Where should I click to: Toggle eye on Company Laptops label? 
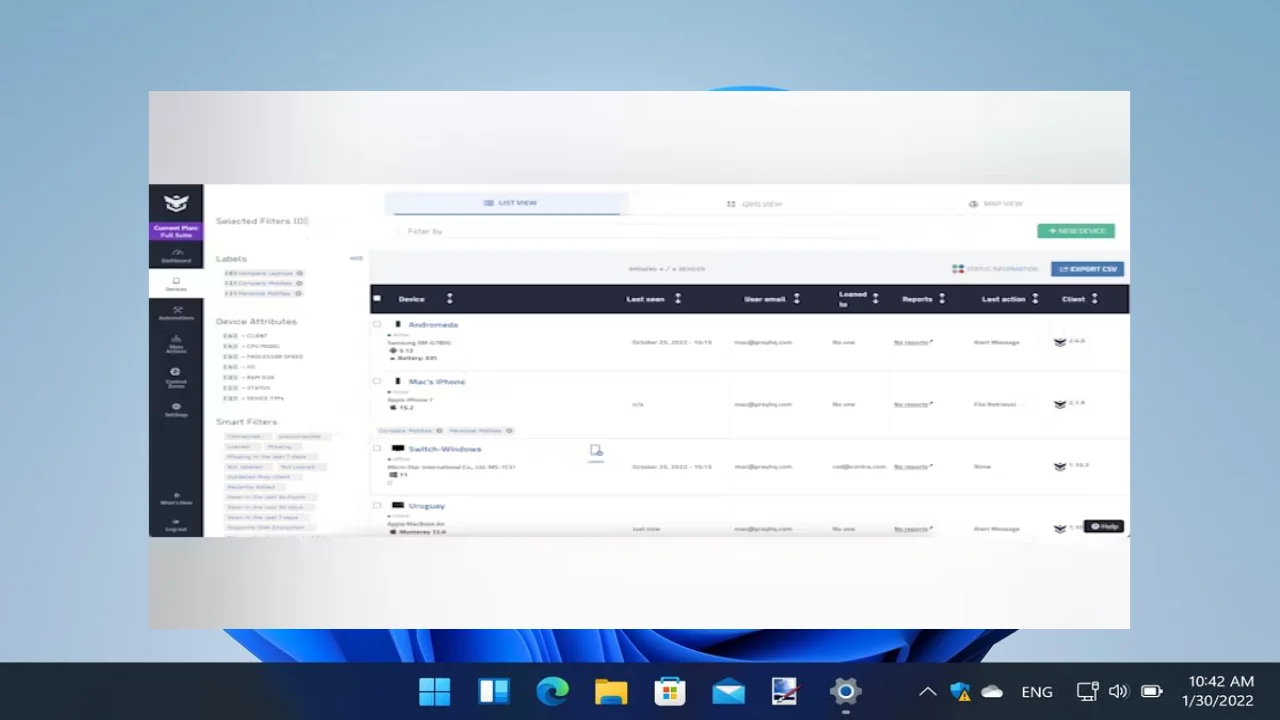click(x=300, y=273)
